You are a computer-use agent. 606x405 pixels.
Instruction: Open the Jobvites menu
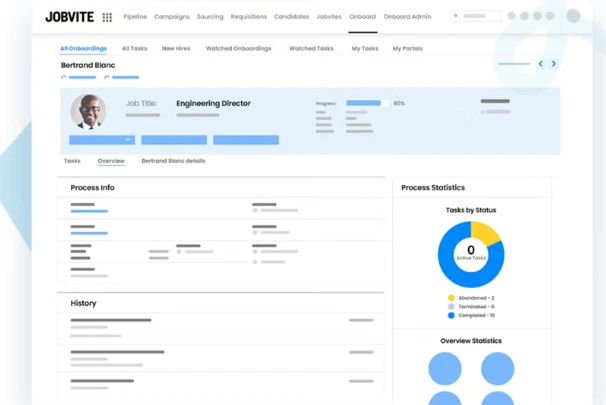click(x=329, y=17)
